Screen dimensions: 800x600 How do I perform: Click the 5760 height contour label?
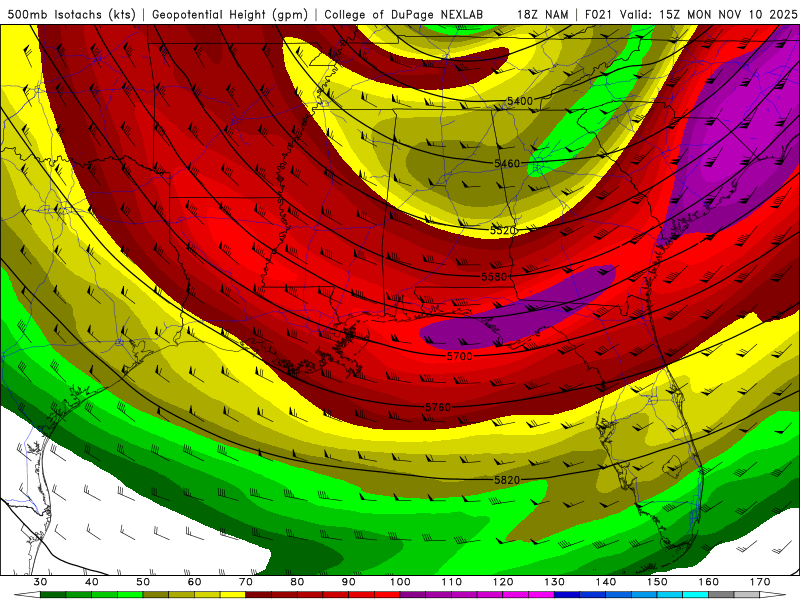438,407
